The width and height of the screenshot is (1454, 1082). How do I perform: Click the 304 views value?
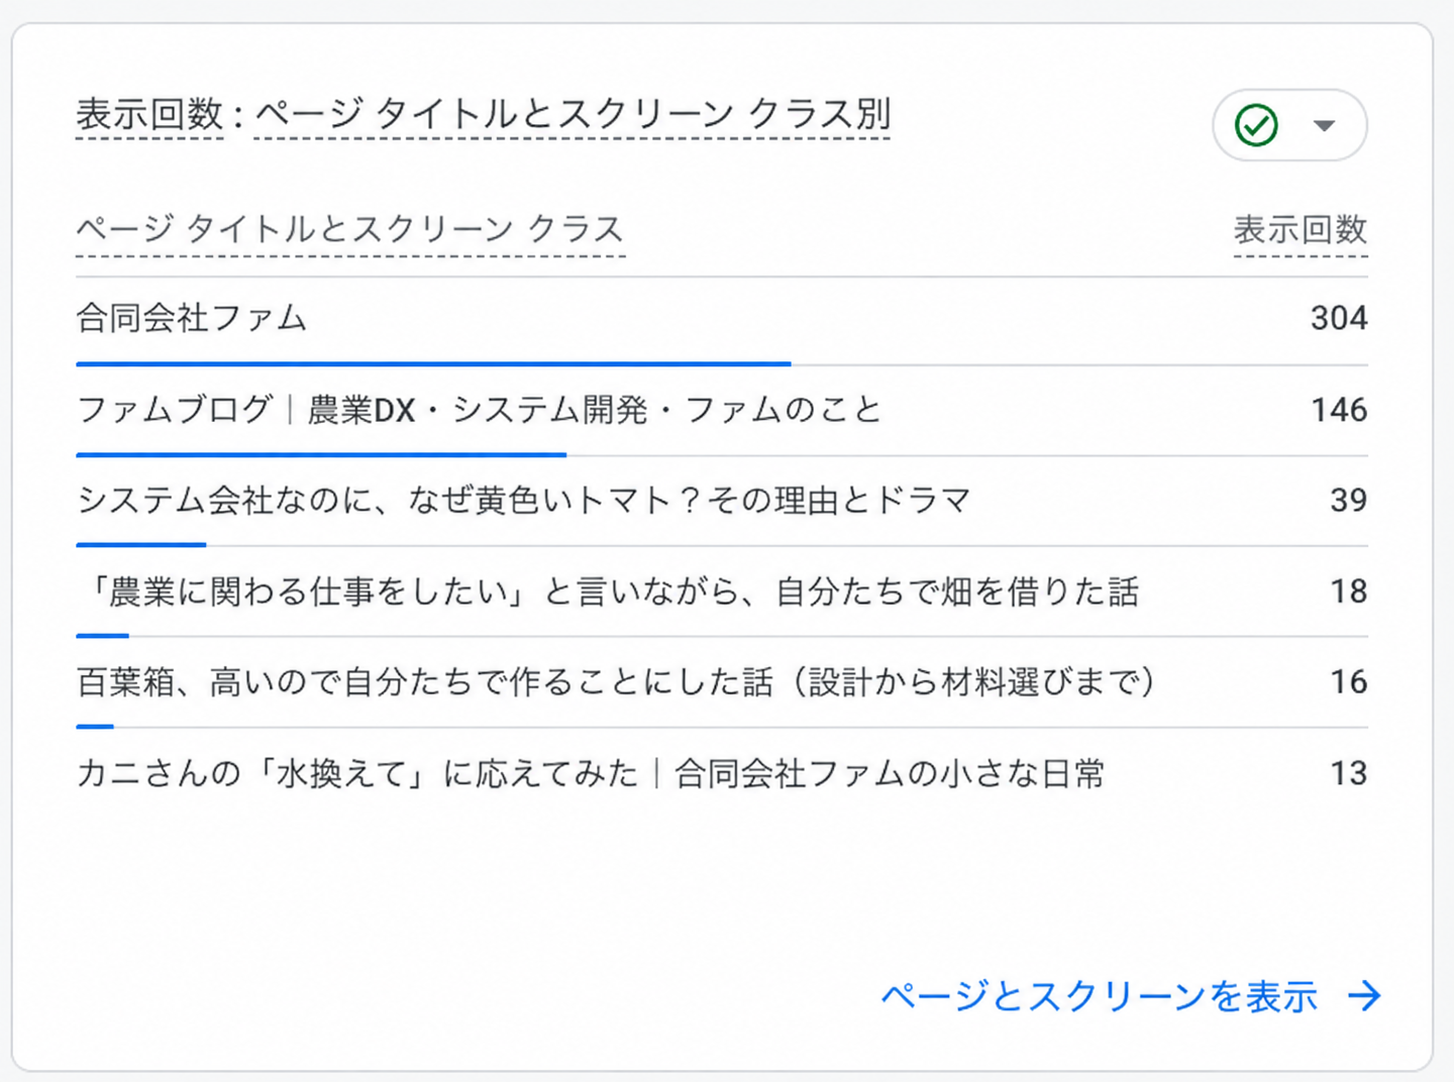pos(1339,318)
